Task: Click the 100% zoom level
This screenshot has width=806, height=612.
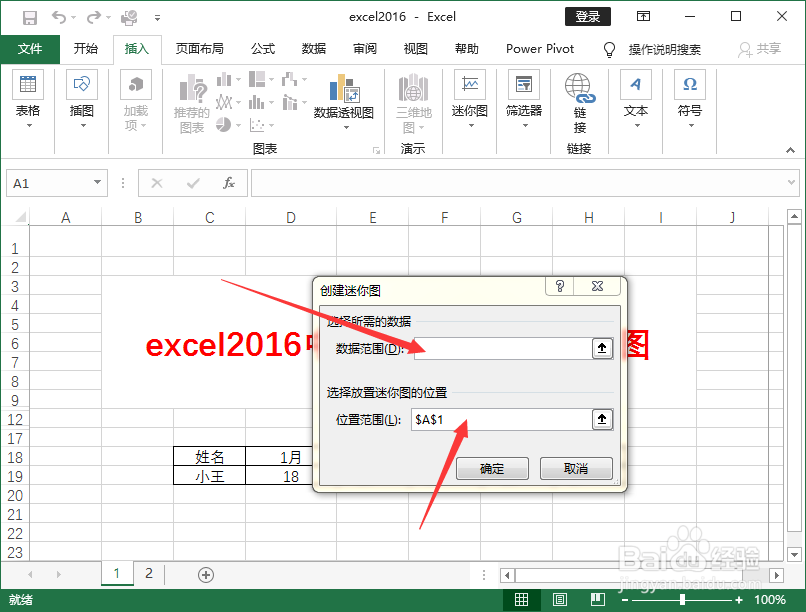Action: [x=770, y=600]
